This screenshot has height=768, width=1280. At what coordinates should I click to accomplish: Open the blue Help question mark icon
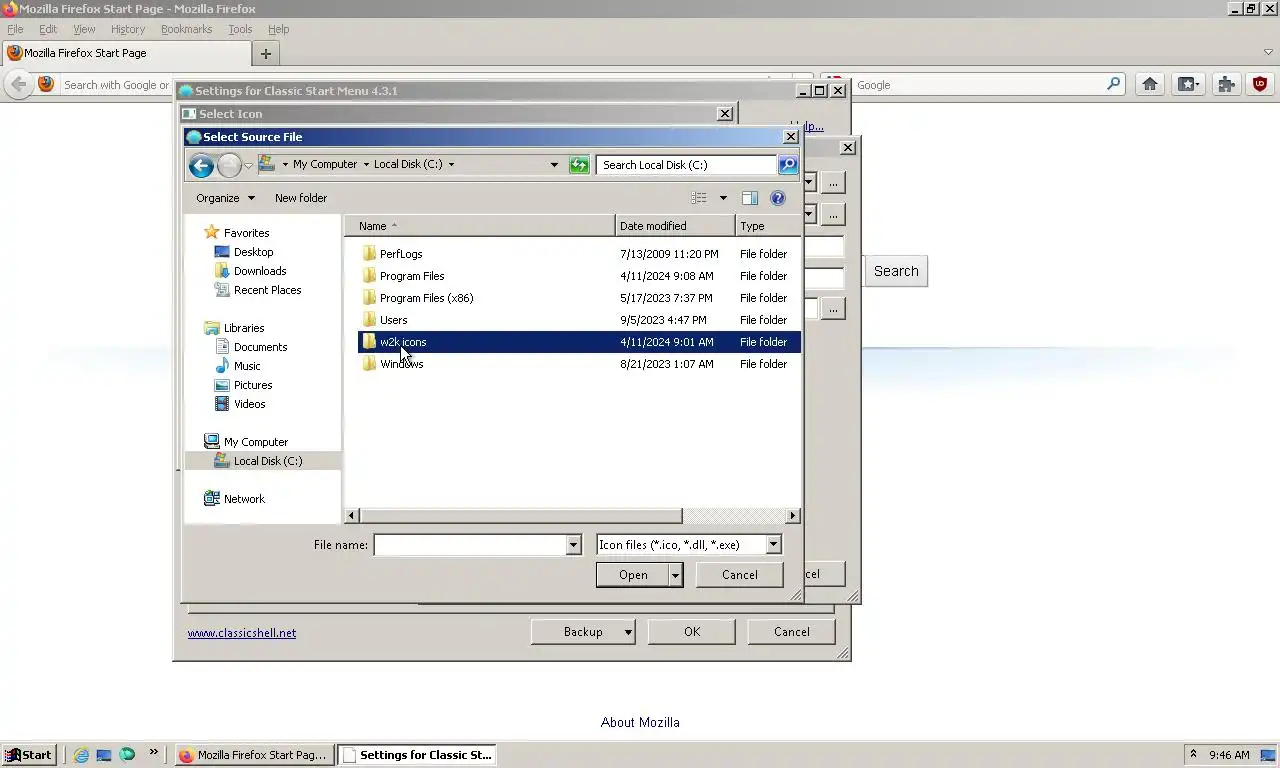click(x=778, y=198)
